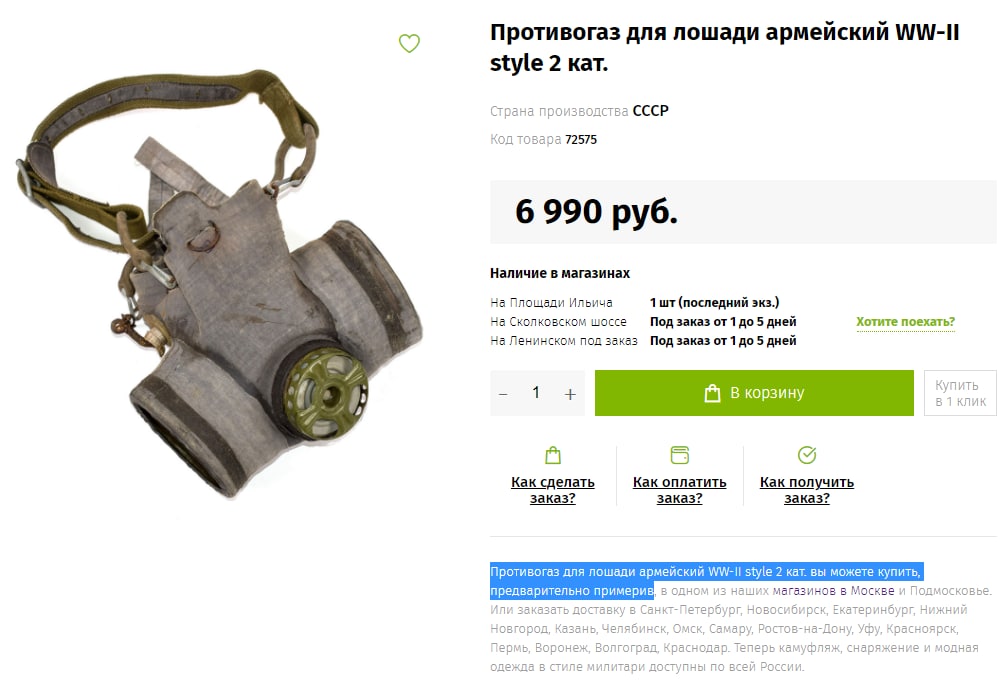Follow the 'магазинов в Москве' link
This screenshot has width=1004, height=684.
coord(833,590)
